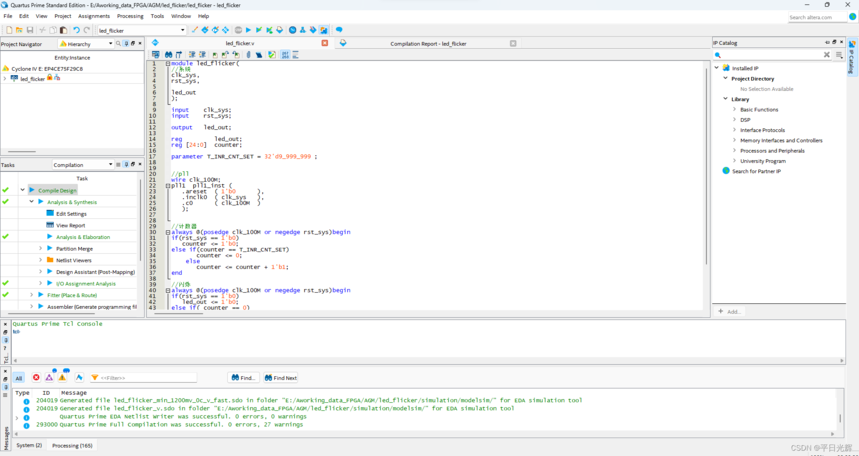Start Analysis & Synthesis from main toolbar
This screenshot has width=859, height=456.
point(259,30)
